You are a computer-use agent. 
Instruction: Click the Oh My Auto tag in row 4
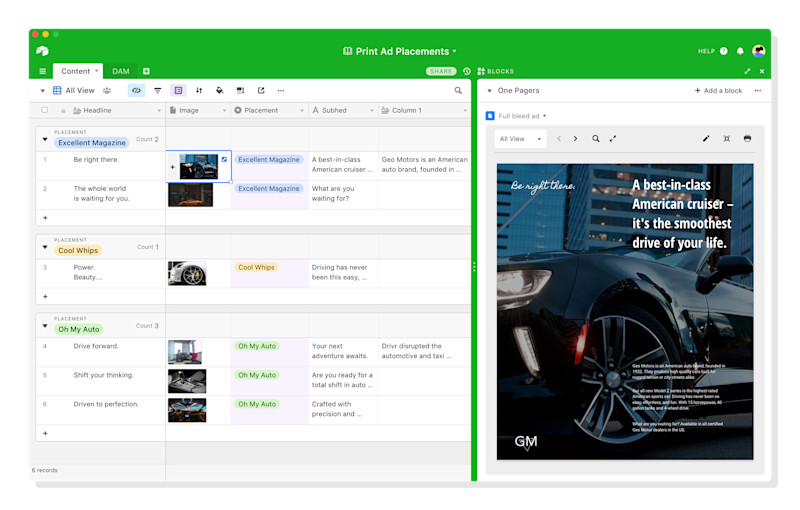(x=257, y=346)
